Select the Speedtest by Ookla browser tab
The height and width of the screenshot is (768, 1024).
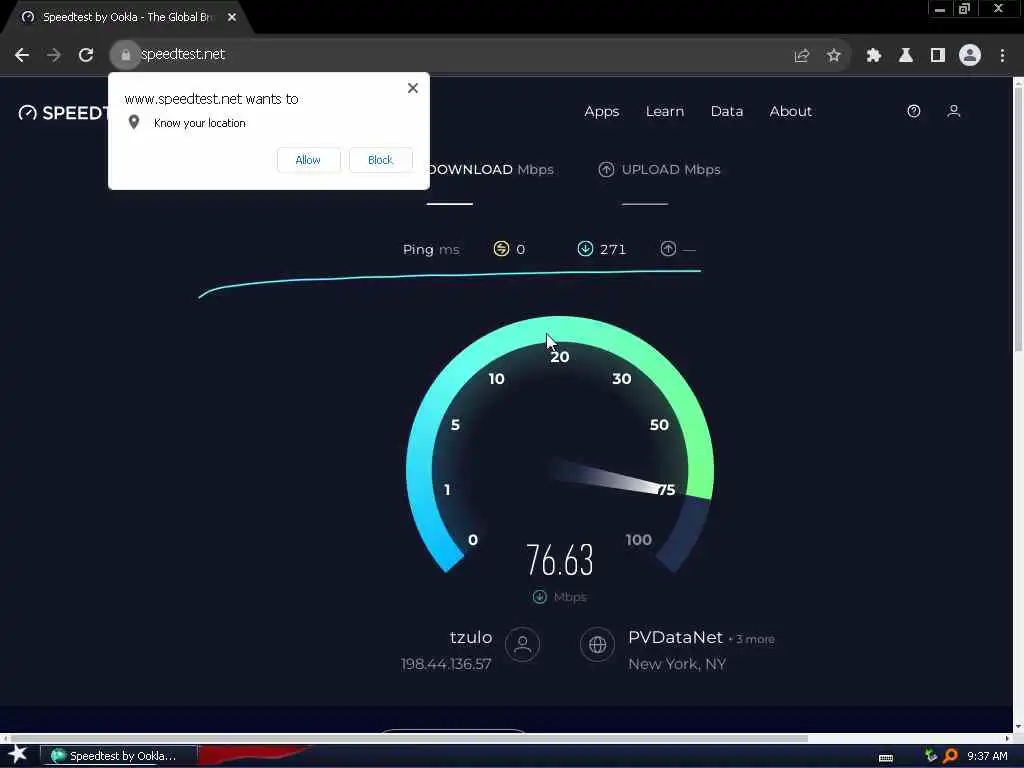click(127, 18)
